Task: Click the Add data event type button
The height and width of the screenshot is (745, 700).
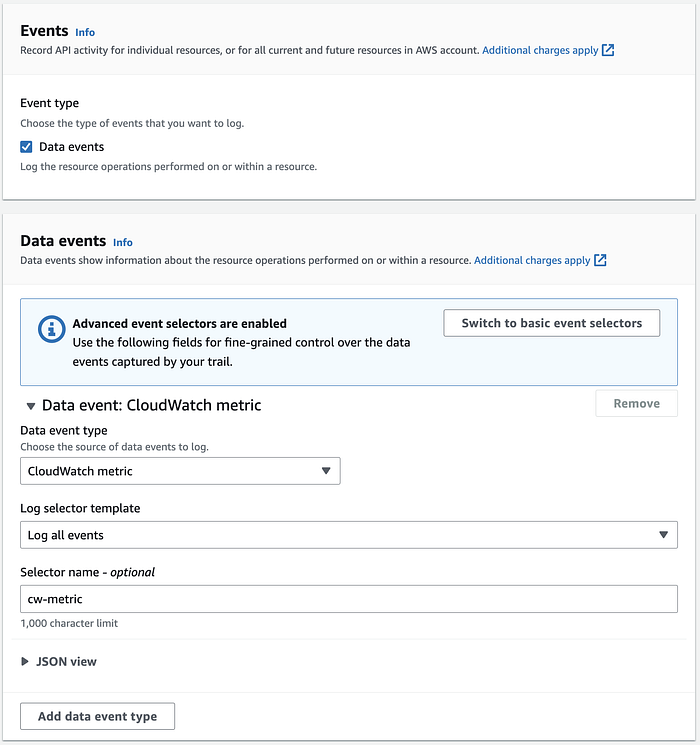Action: tap(97, 716)
